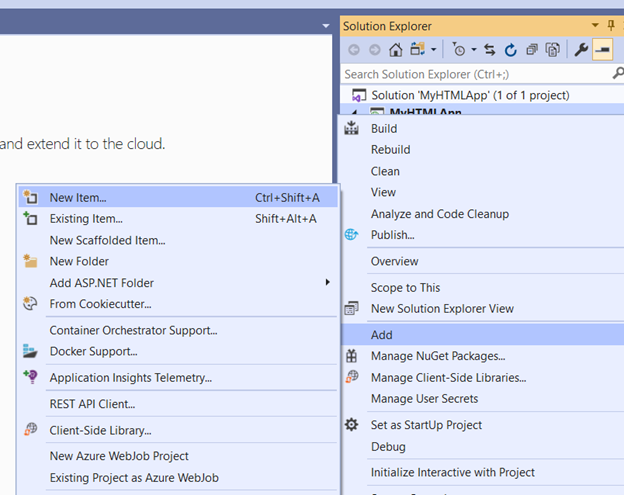Click the NuGet package icon
Viewport: 624px width, 495px height.
(351, 356)
